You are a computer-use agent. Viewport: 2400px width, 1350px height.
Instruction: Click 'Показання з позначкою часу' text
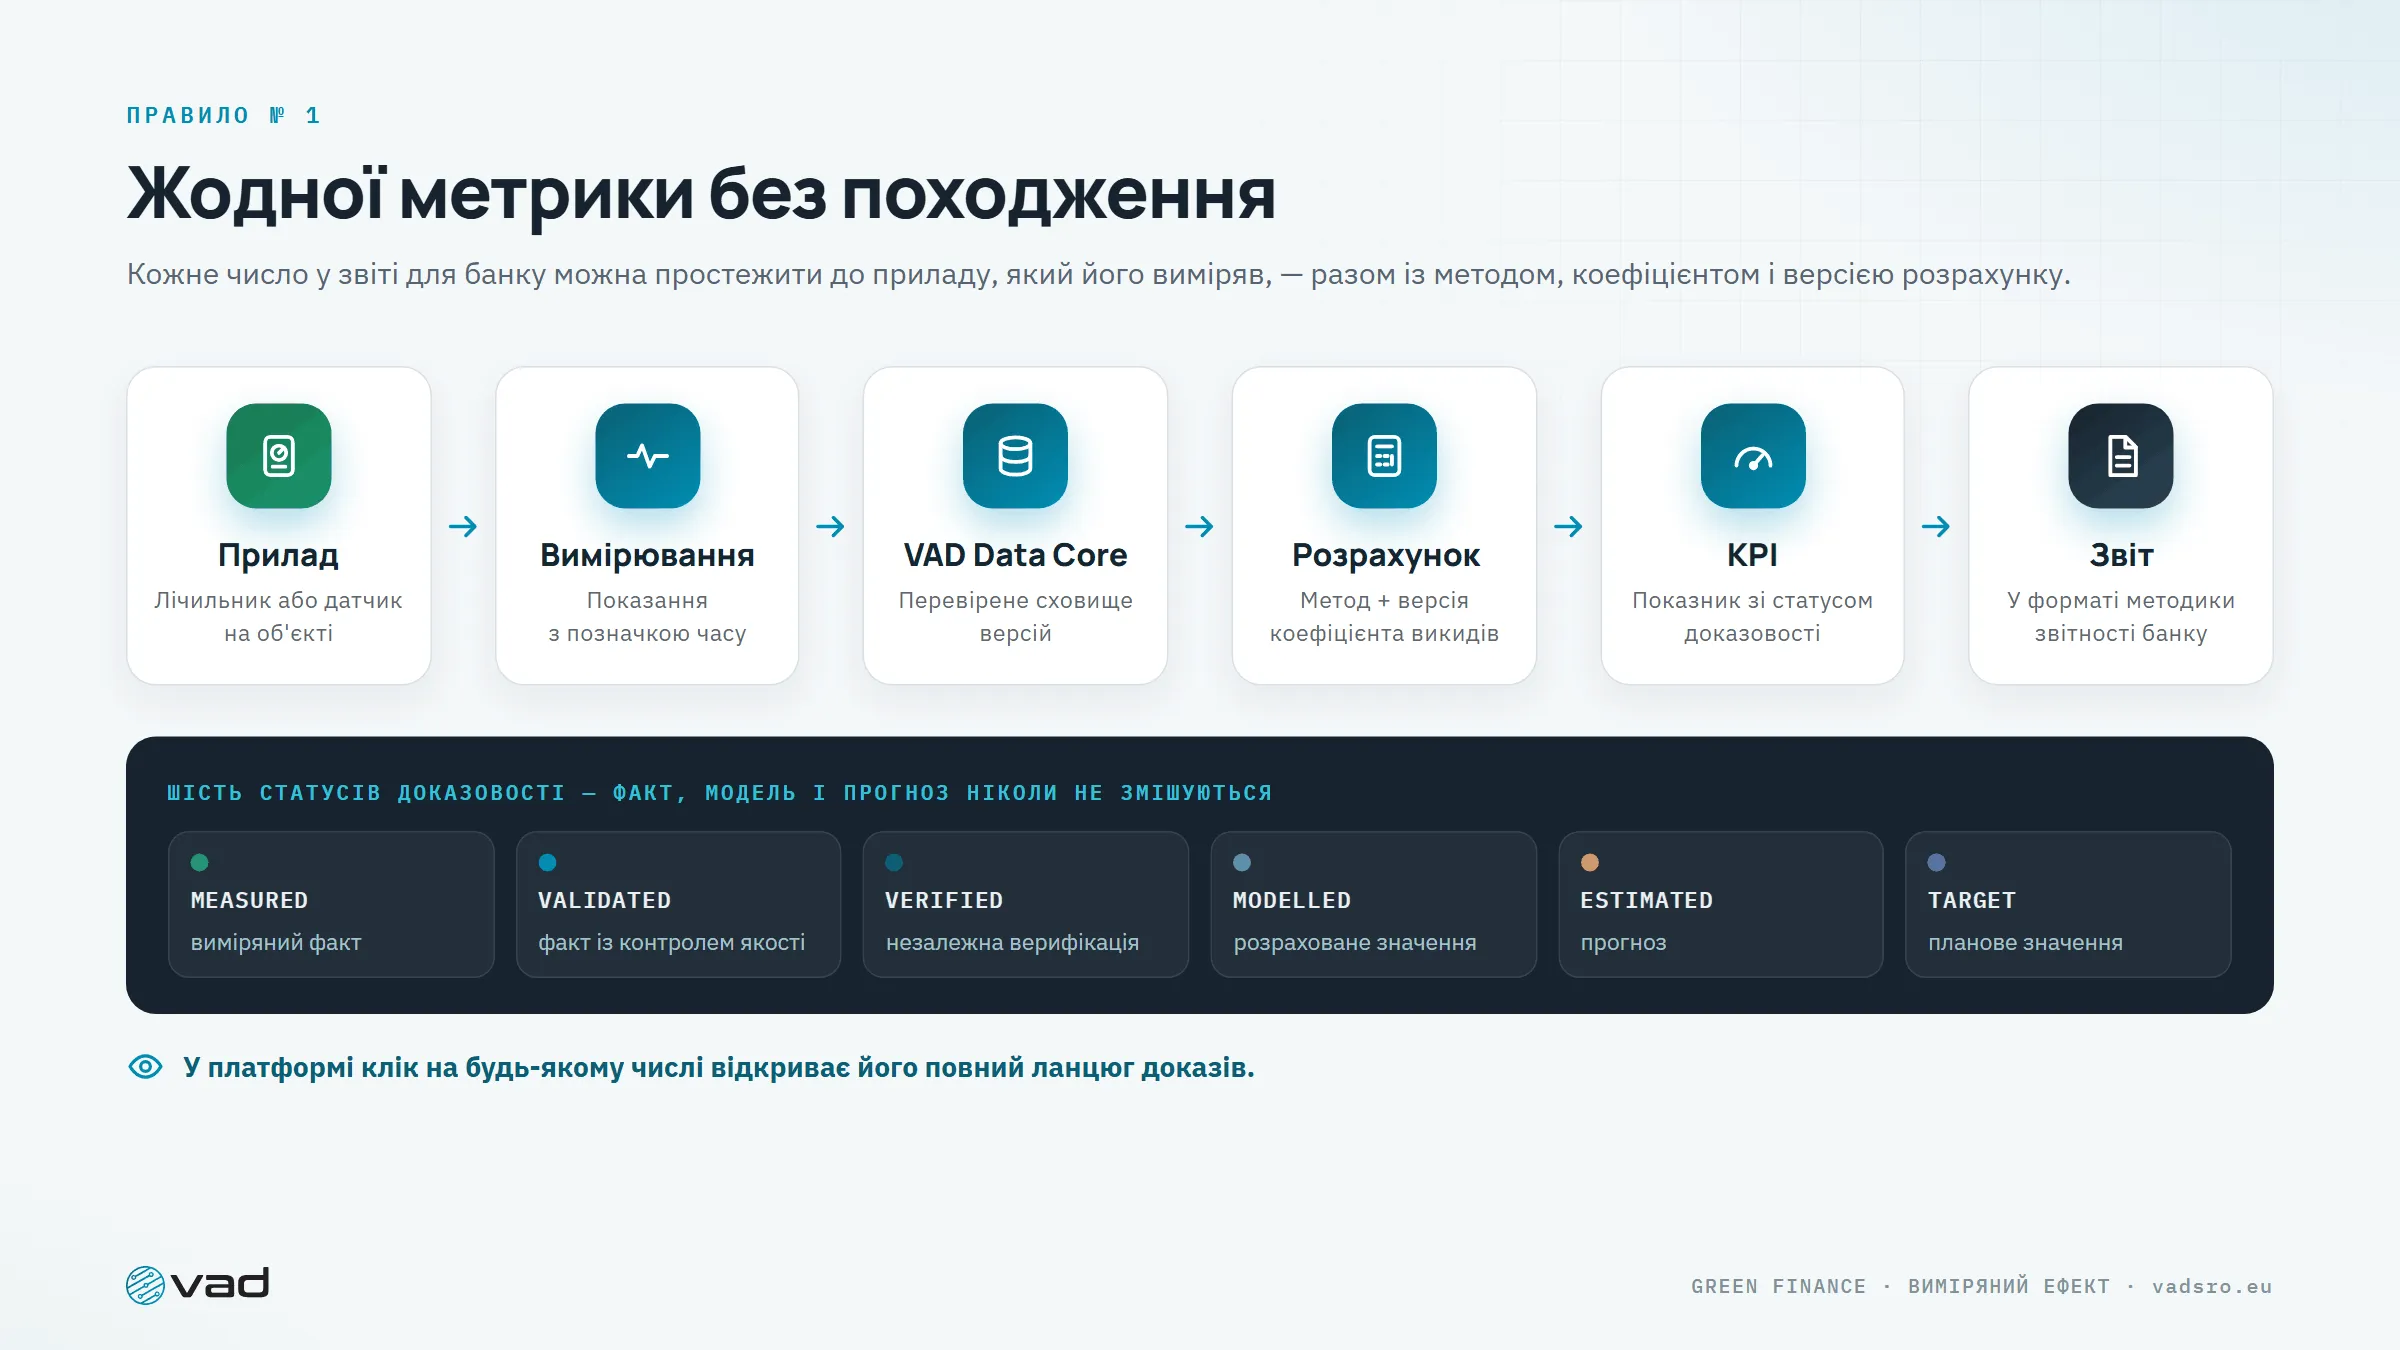tap(647, 617)
